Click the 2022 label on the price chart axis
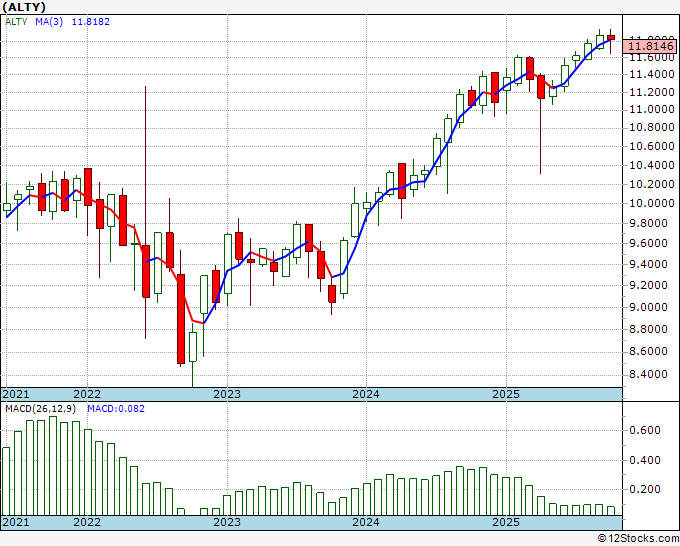 click(x=87, y=394)
